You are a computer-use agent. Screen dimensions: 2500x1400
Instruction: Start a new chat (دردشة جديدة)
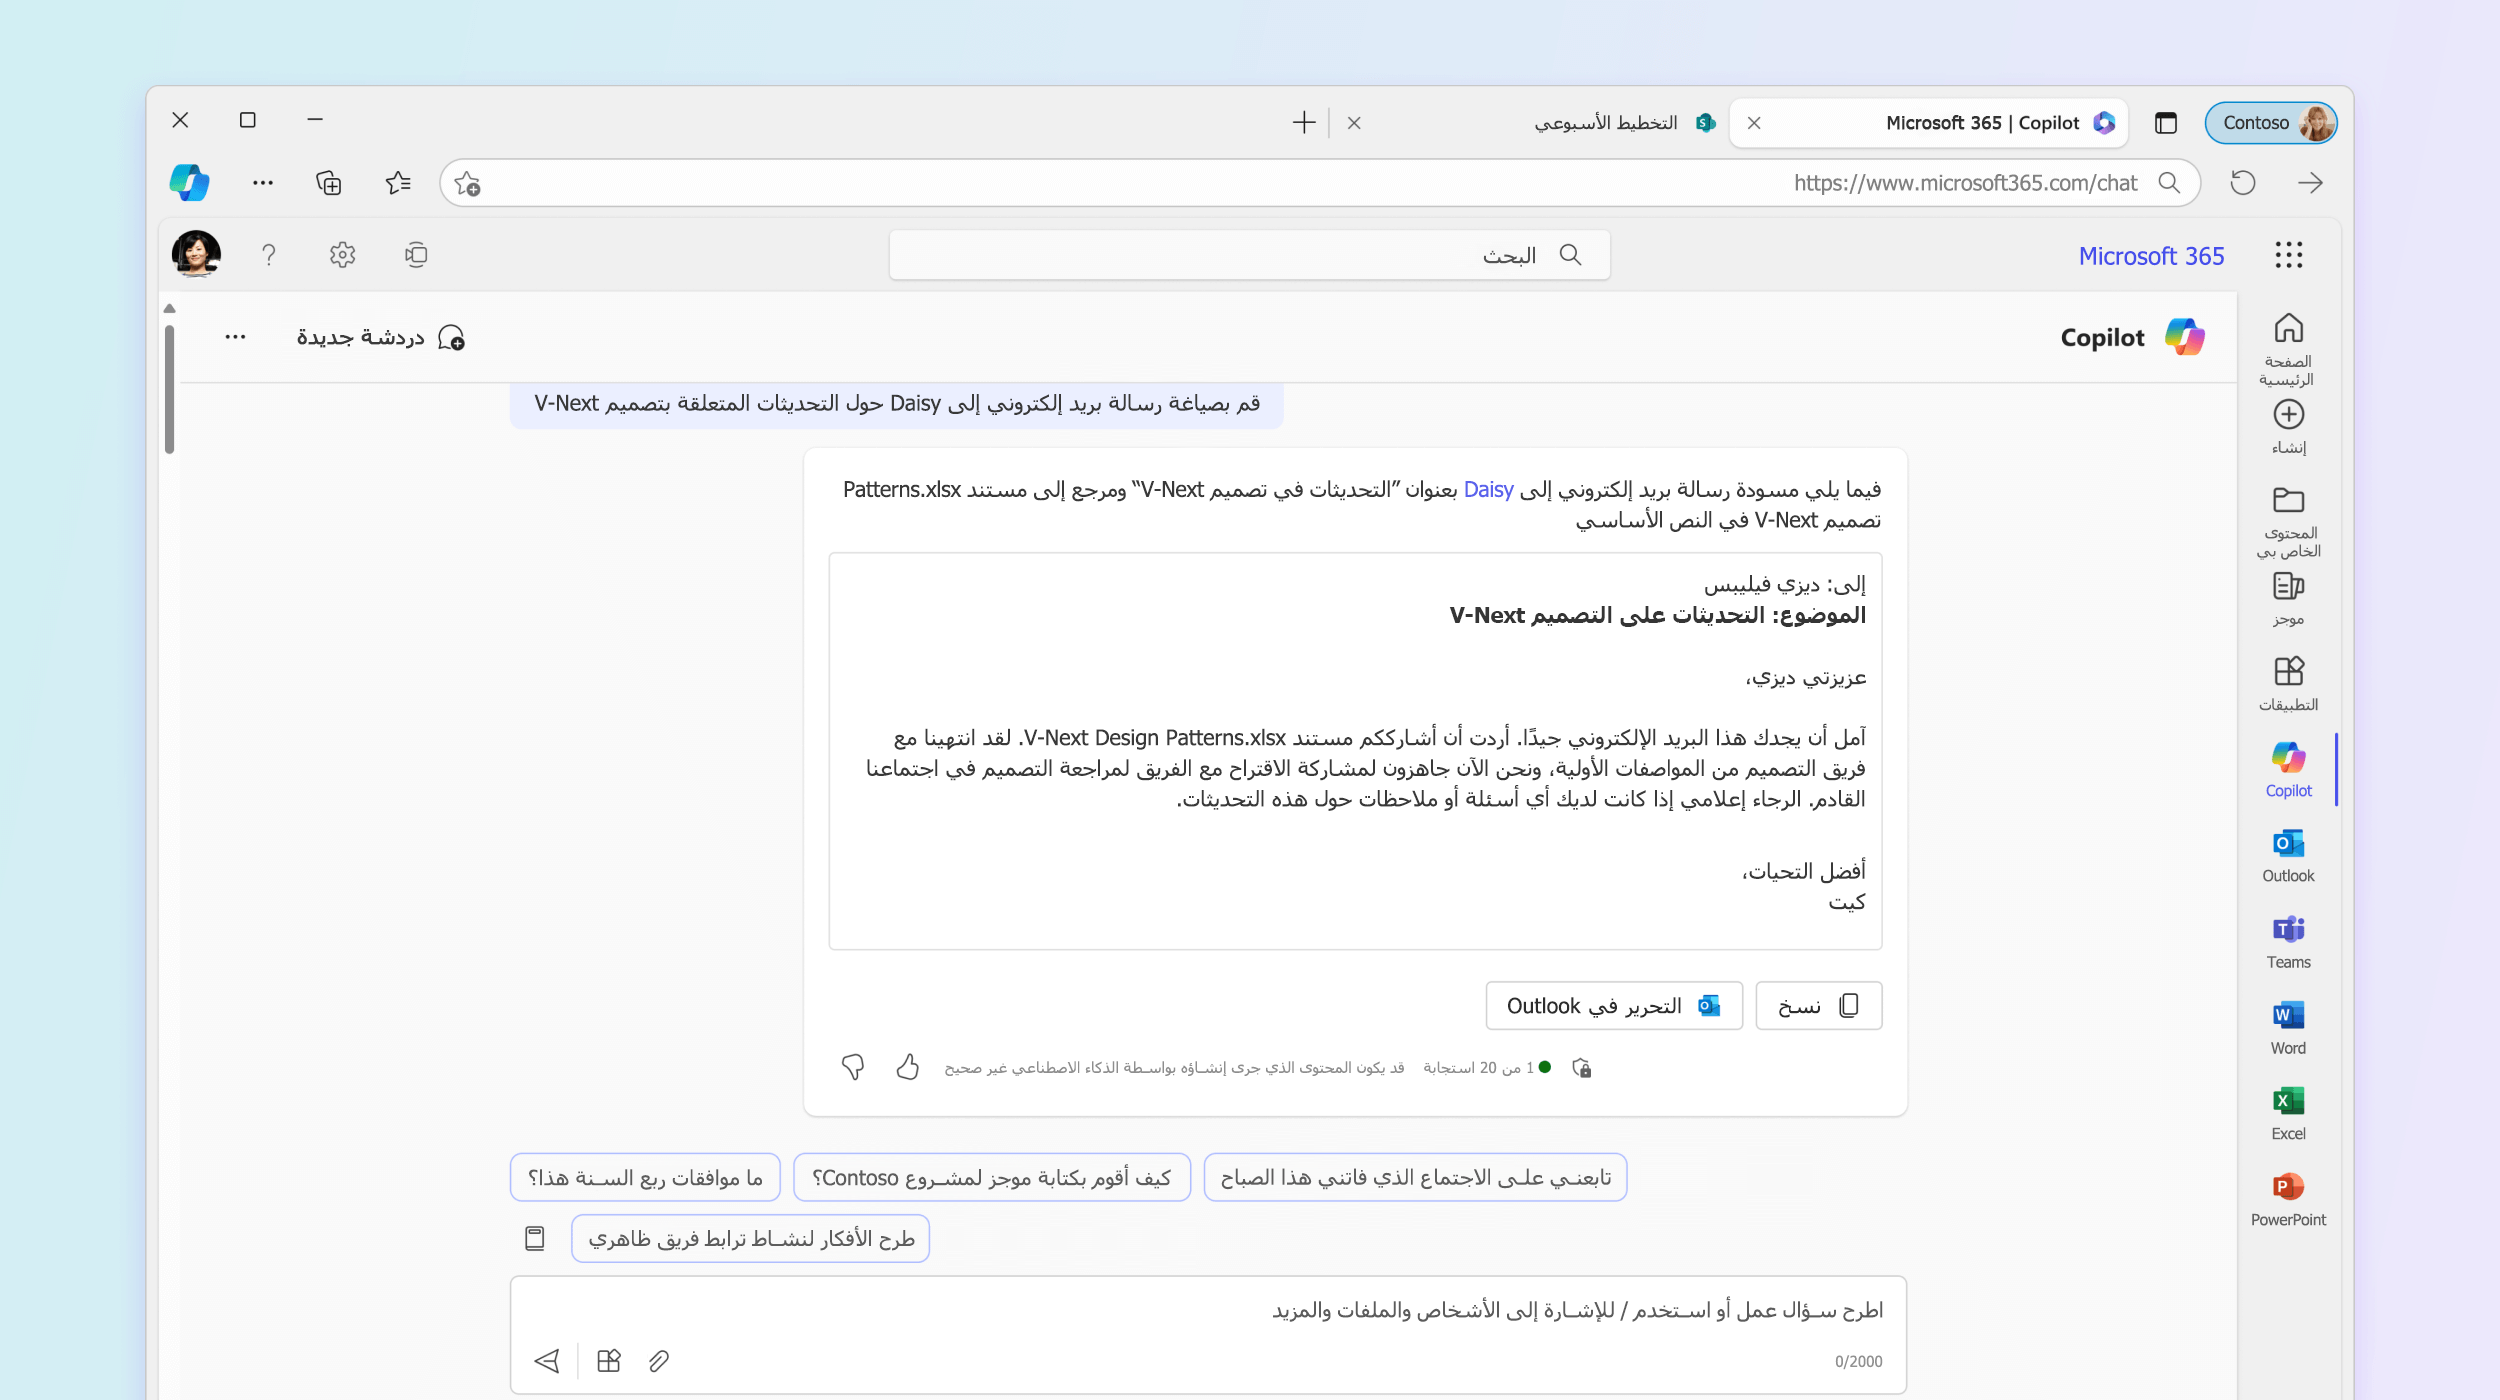380,337
